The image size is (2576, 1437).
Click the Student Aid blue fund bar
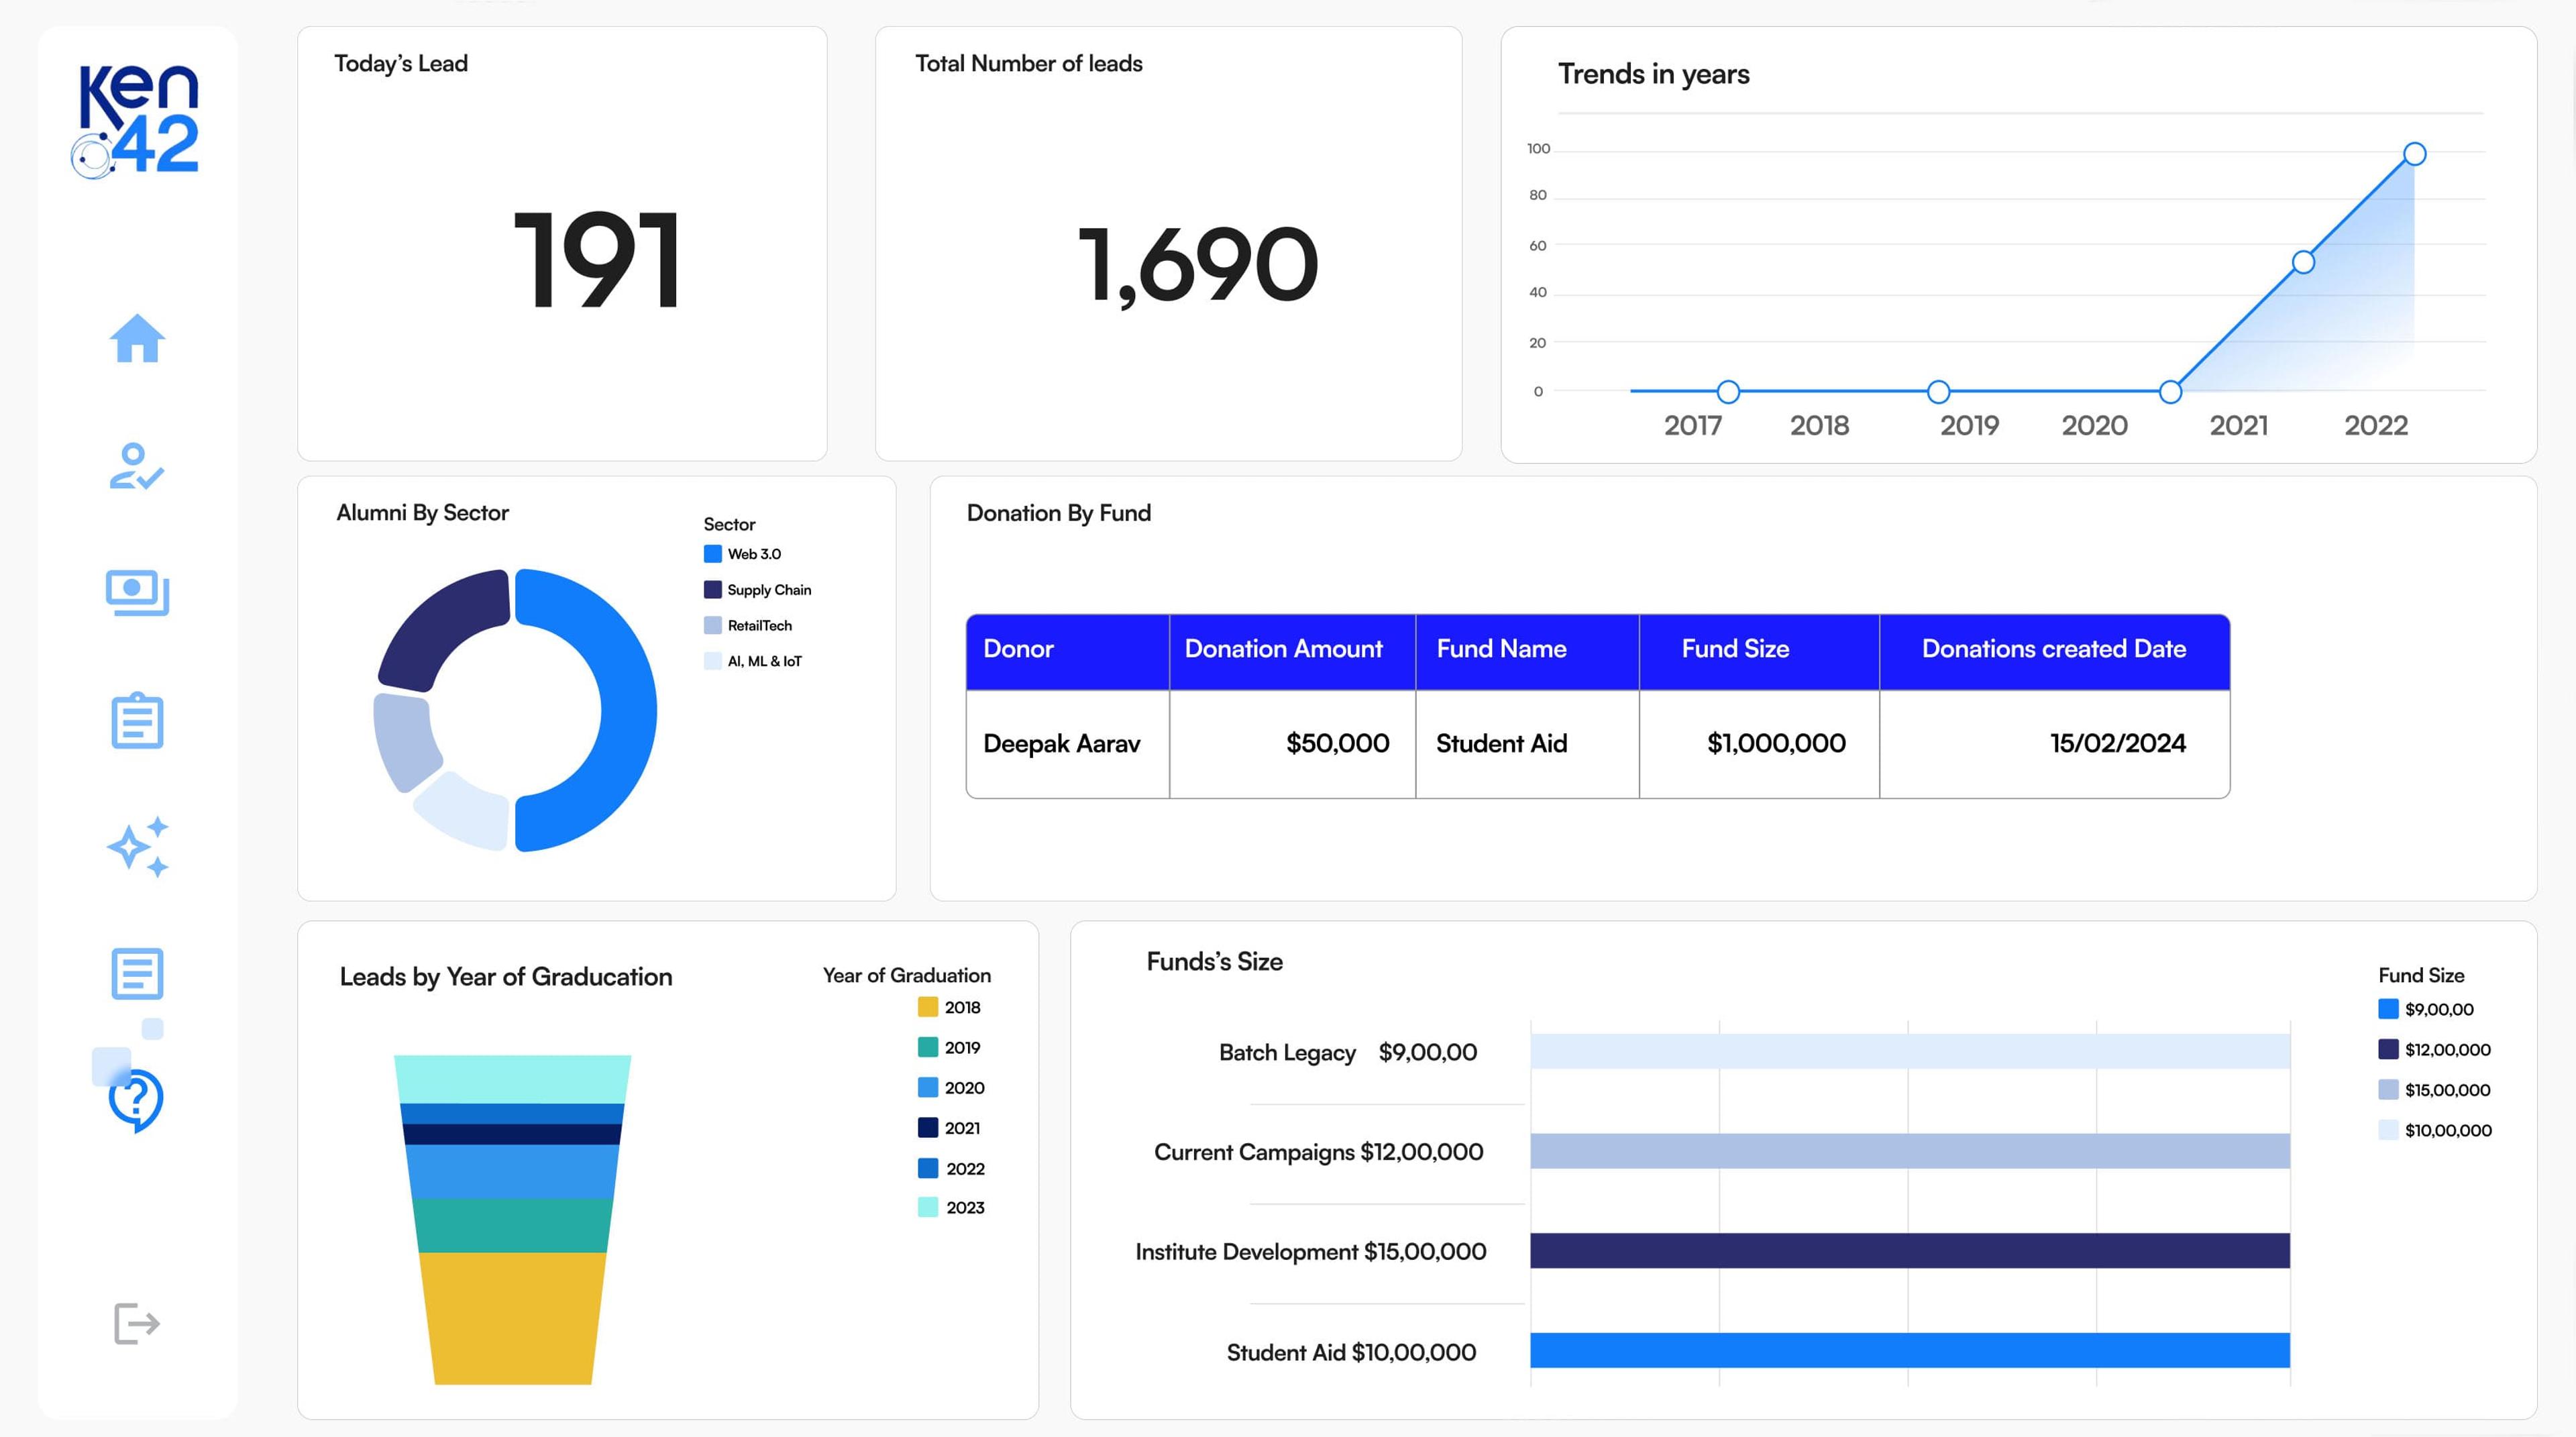(x=1909, y=1350)
